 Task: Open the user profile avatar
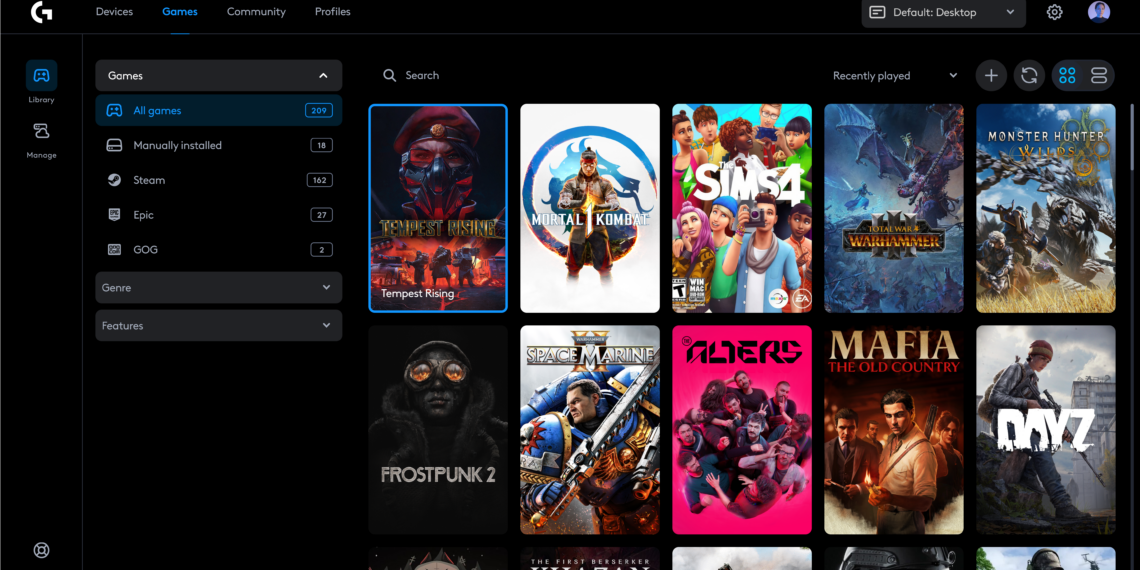tap(1099, 12)
